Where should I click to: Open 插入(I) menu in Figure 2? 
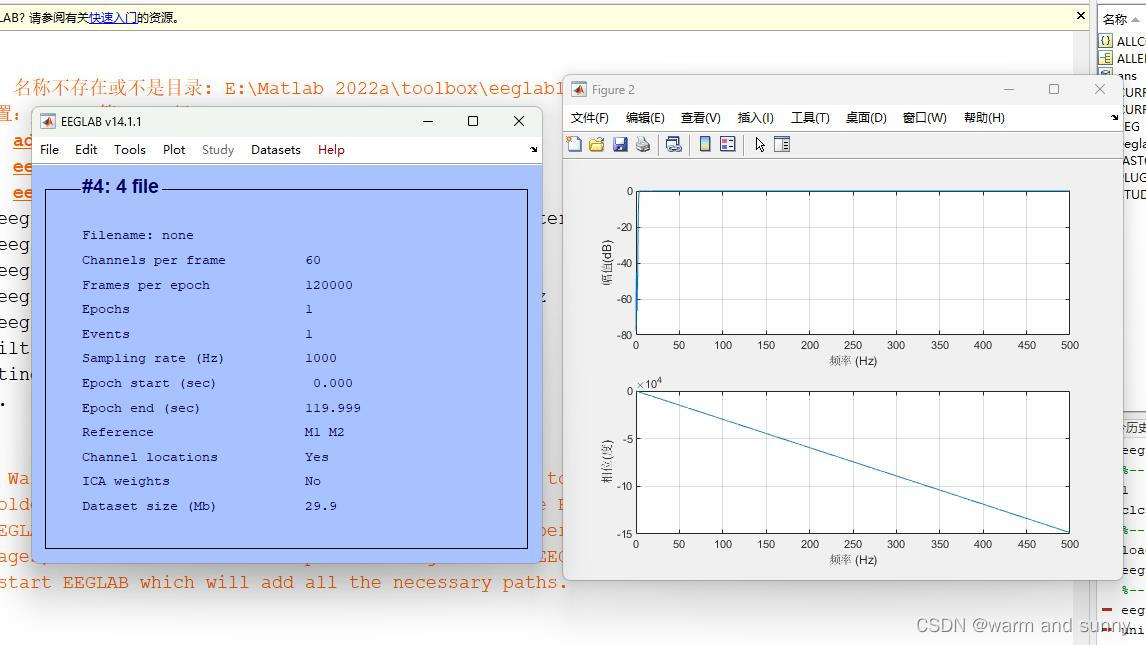(756, 118)
